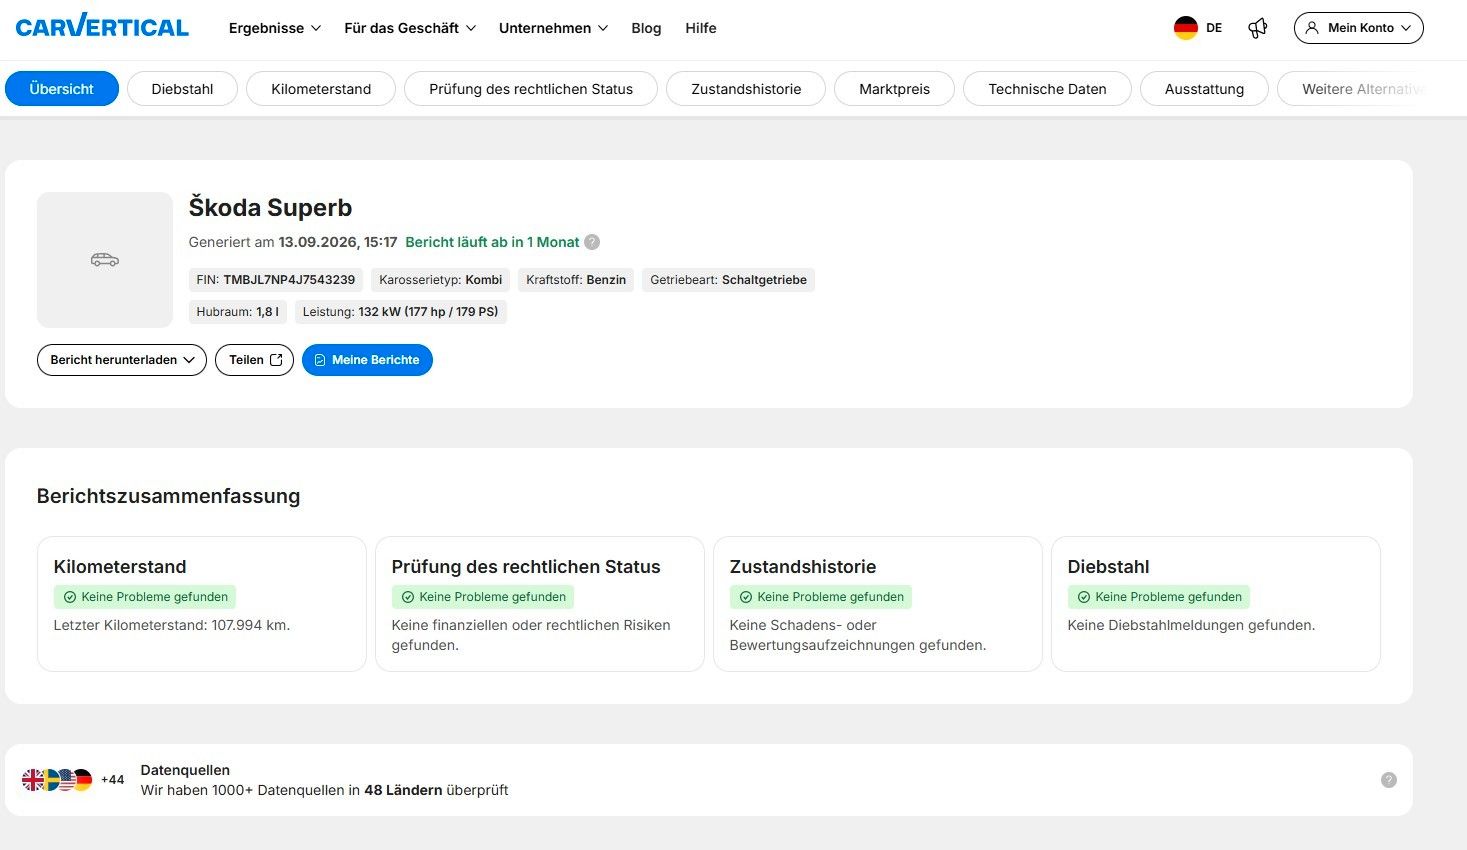This screenshot has width=1467, height=850.
Task: Open the Bericht herunterladen dropdown
Action: pos(122,360)
